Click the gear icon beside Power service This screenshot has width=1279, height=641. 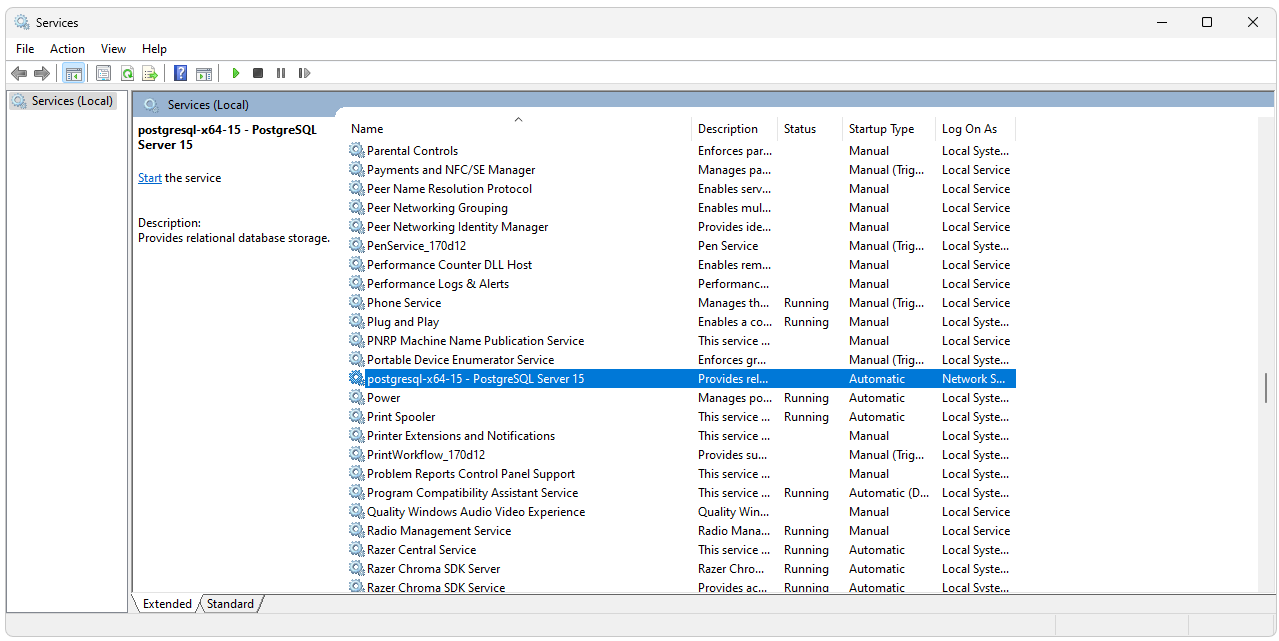pyautogui.click(x=357, y=398)
